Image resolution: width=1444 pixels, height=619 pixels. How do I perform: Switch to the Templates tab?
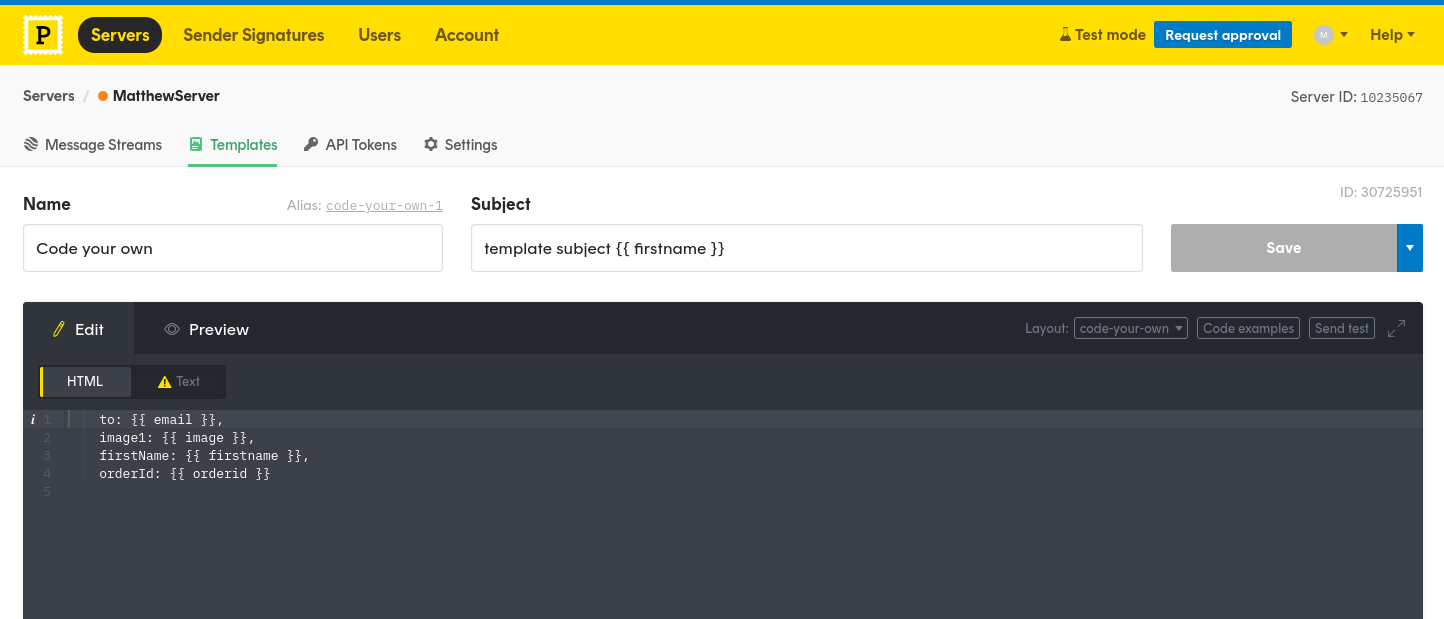tap(232, 144)
